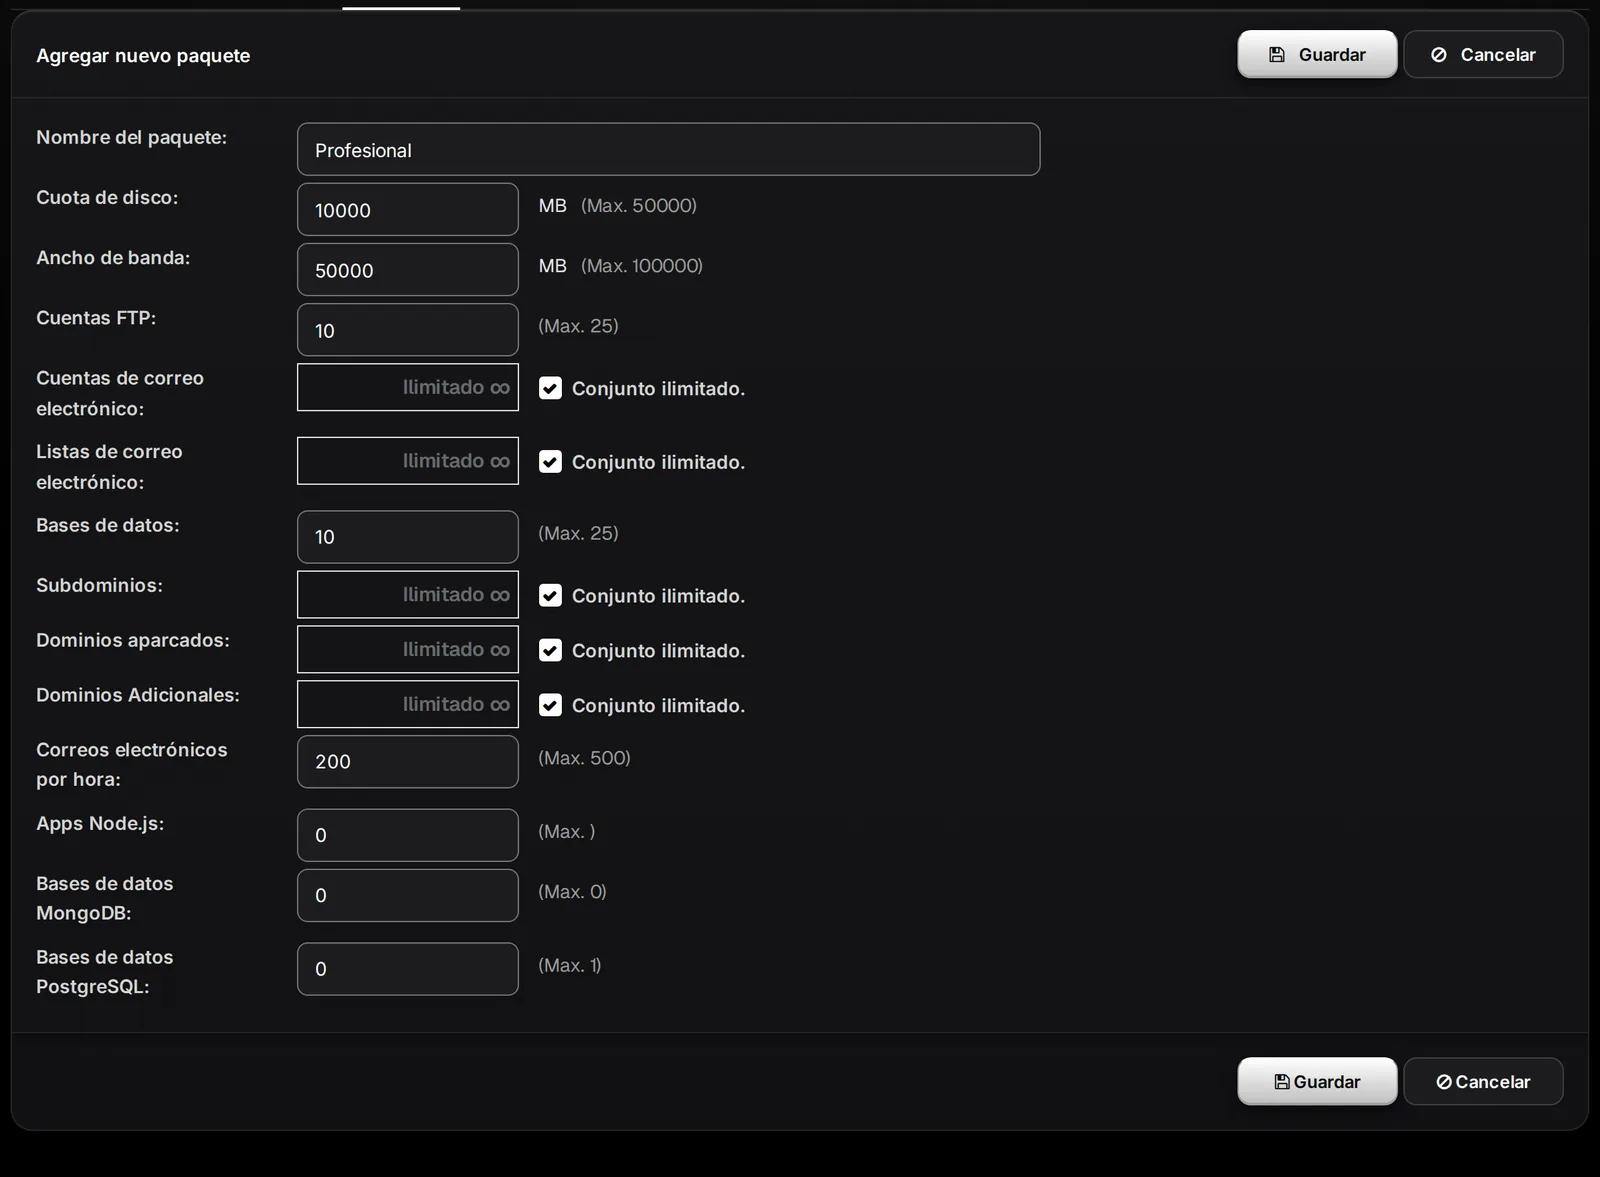Screen dimensions: 1600x1177
Task: Click the '(Max. 0)' hint text
Action: [x=572, y=891]
